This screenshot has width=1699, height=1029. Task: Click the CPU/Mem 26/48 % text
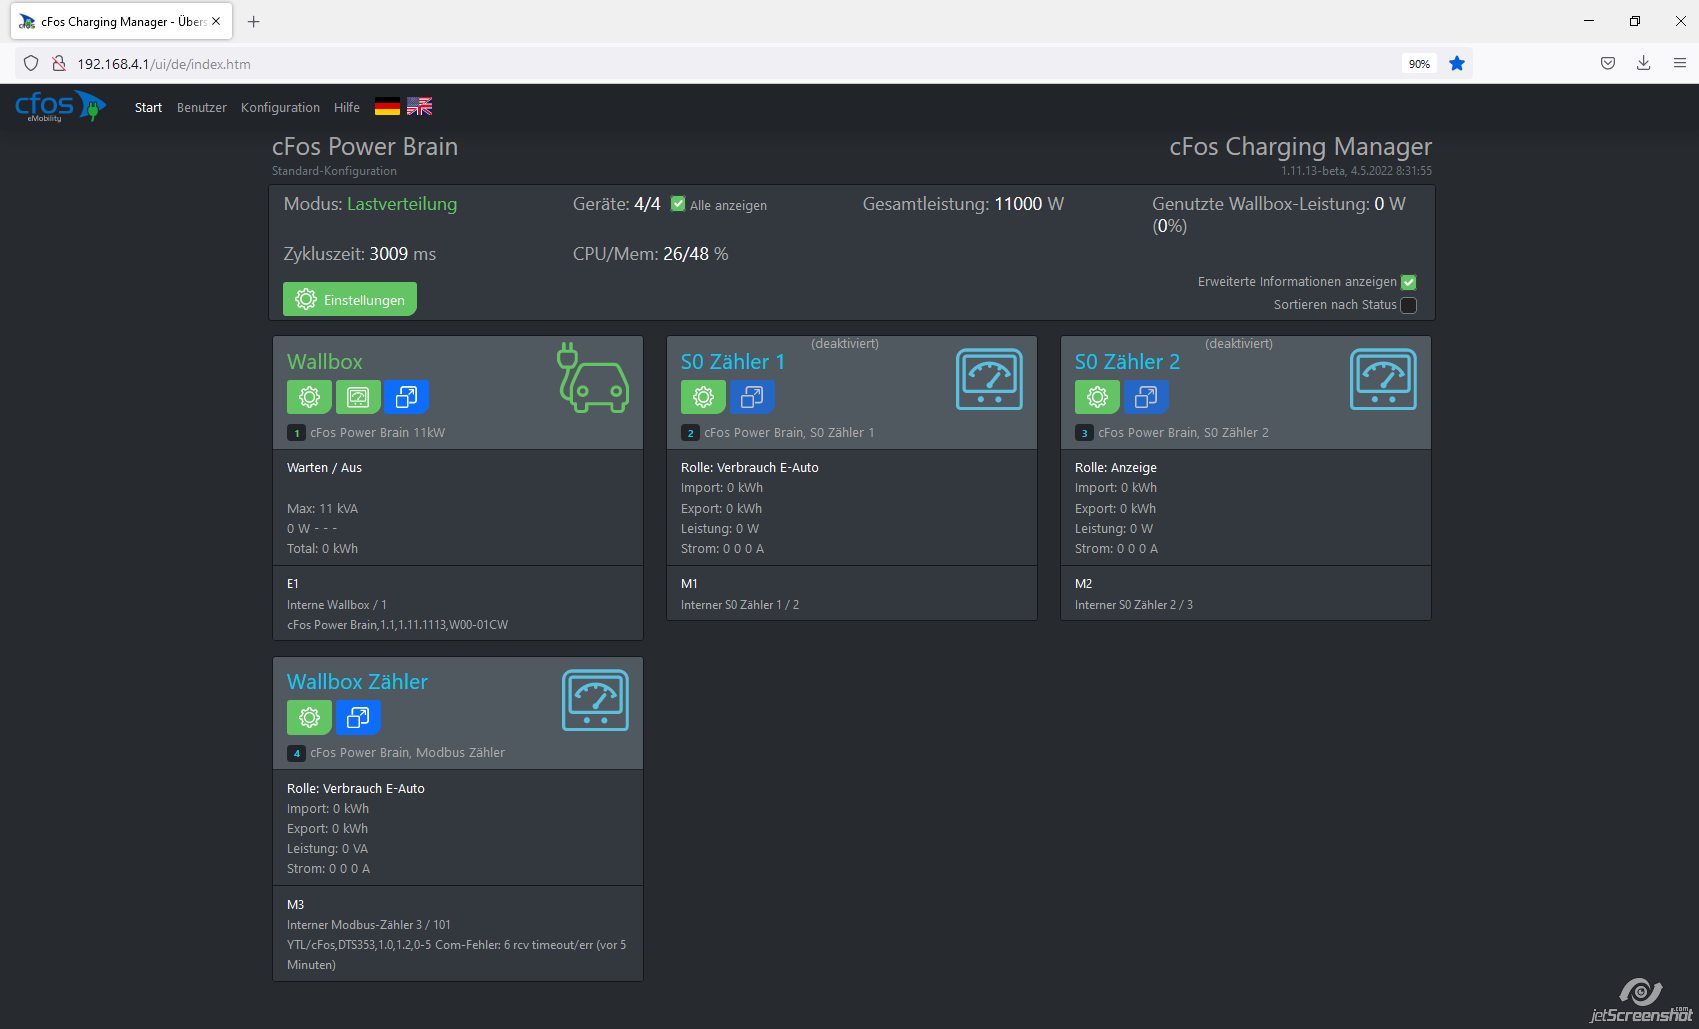[x=650, y=254]
